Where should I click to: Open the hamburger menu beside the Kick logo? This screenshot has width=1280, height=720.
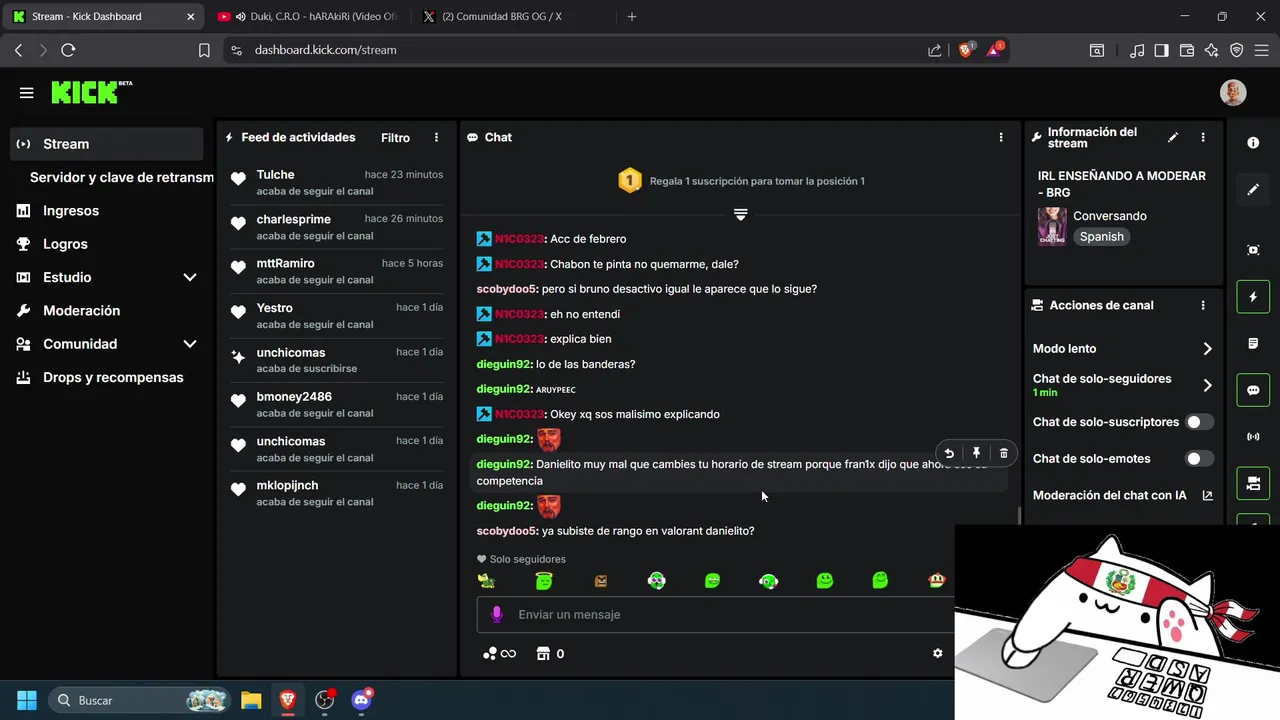(27, 93)
